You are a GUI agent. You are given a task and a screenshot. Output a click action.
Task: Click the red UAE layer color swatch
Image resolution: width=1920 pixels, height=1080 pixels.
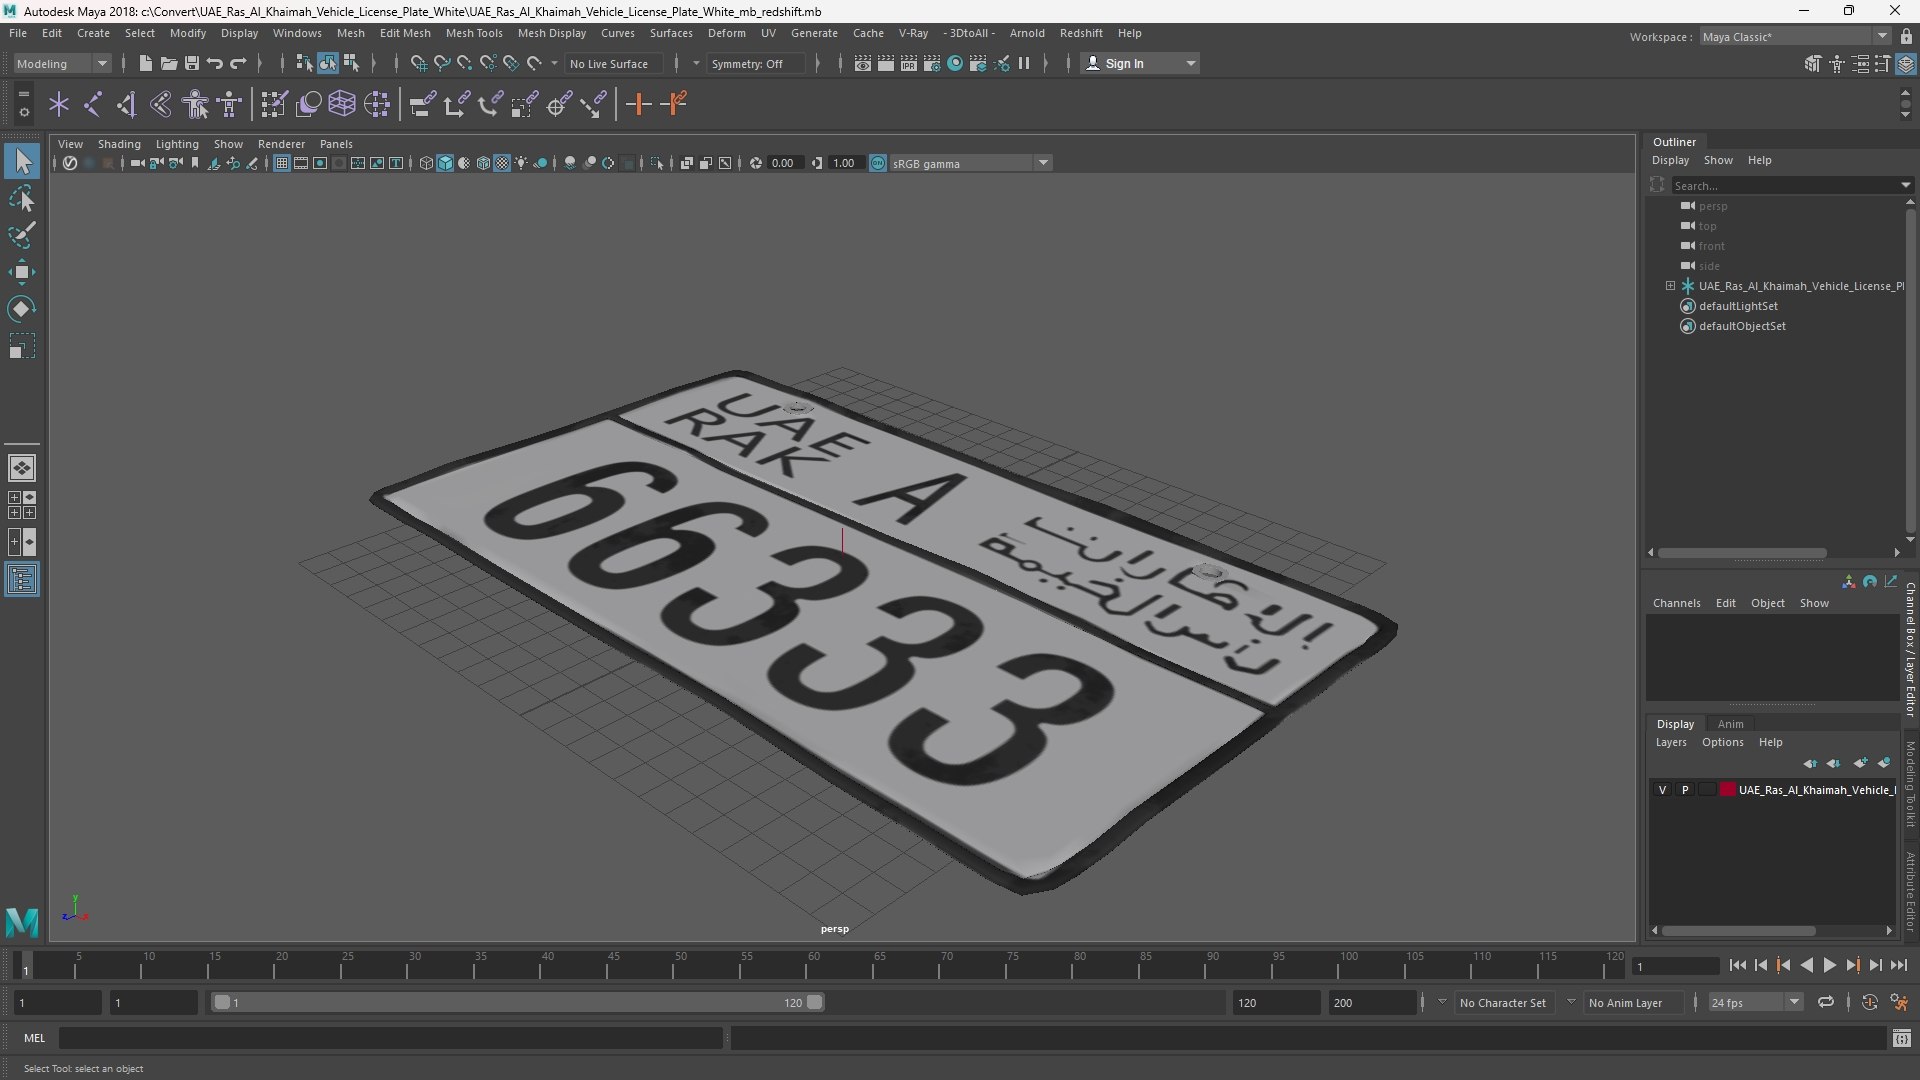(1727, 790)
